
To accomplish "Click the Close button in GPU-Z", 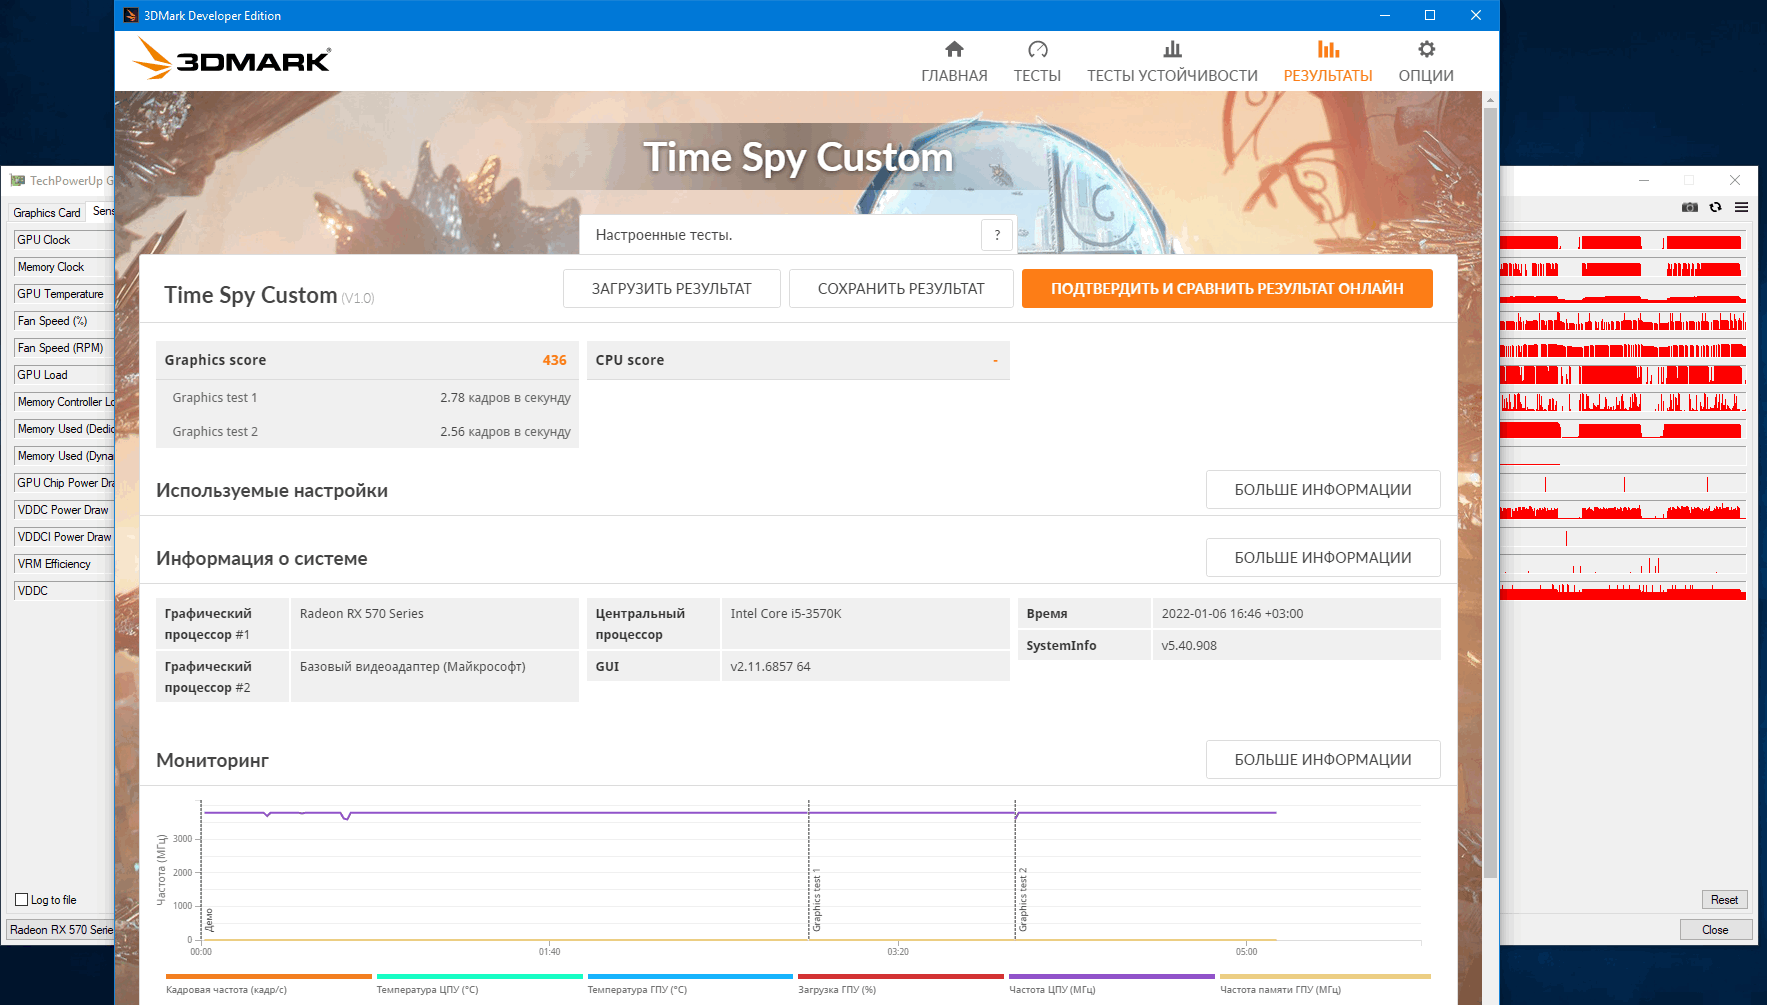I will pos(1715,930).
